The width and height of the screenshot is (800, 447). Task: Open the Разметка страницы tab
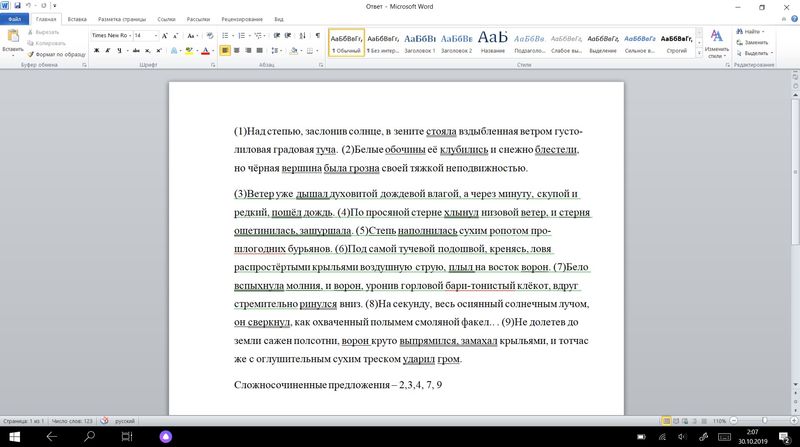point(123,19)
